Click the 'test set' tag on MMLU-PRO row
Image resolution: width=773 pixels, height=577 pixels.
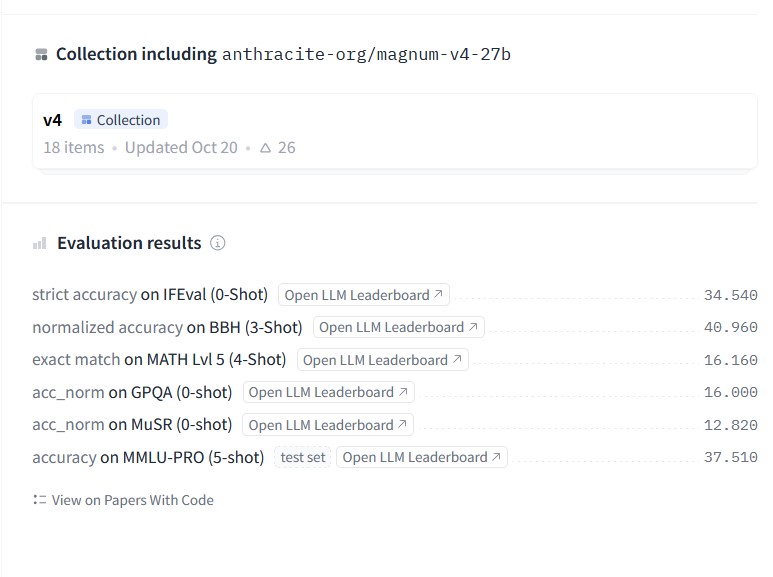303,457
